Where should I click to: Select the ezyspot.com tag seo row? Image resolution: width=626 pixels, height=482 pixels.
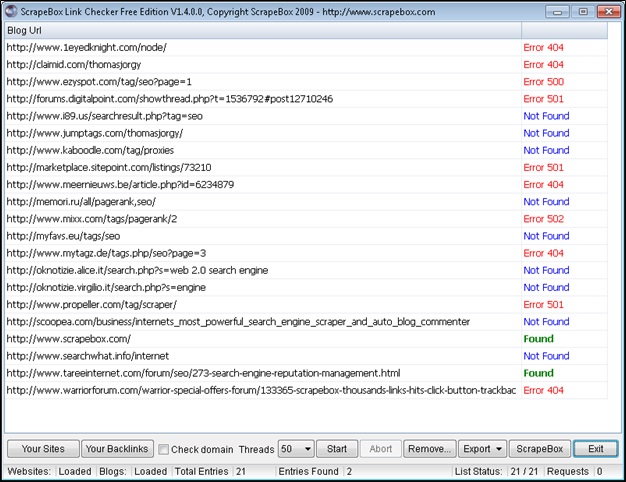306,82
